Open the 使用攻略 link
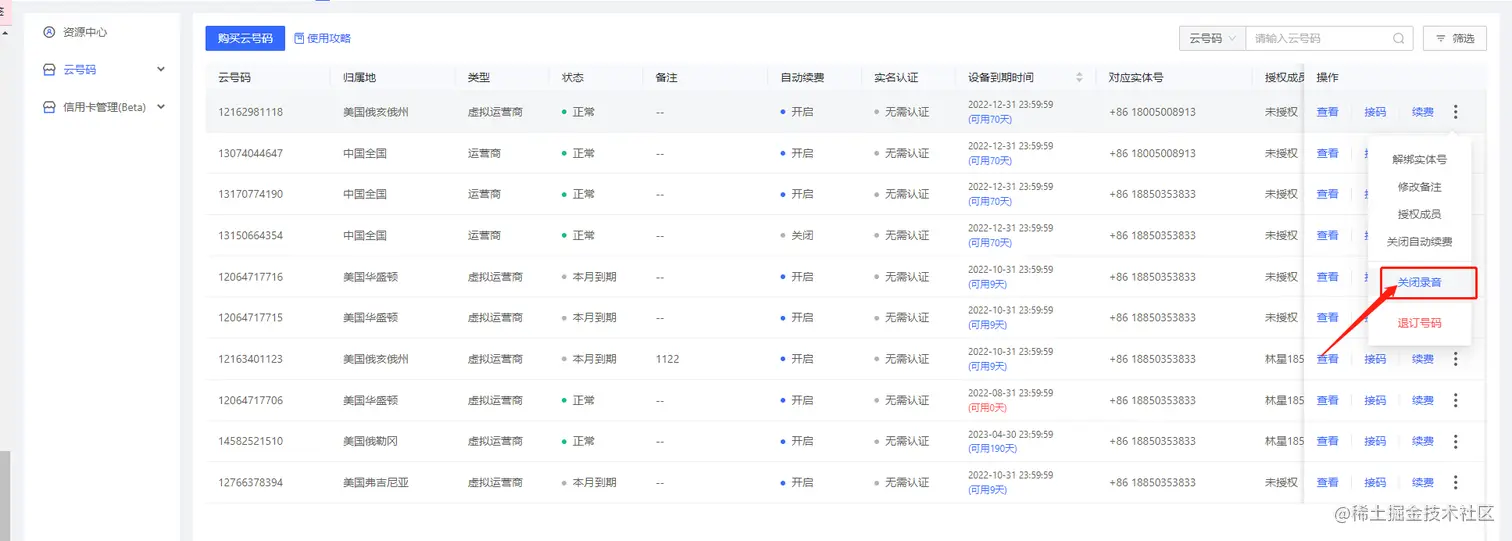 point(329,38)
